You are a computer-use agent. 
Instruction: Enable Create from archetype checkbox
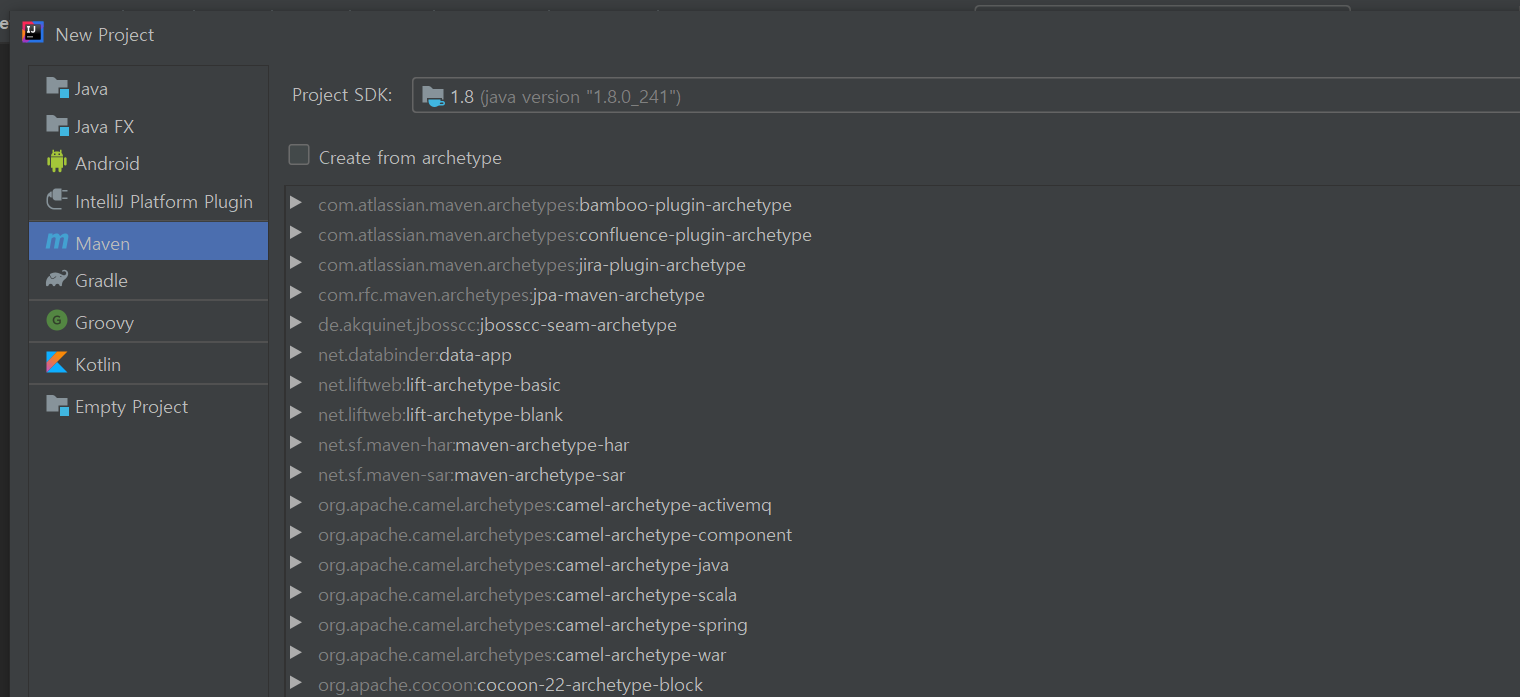coord(299,155)
